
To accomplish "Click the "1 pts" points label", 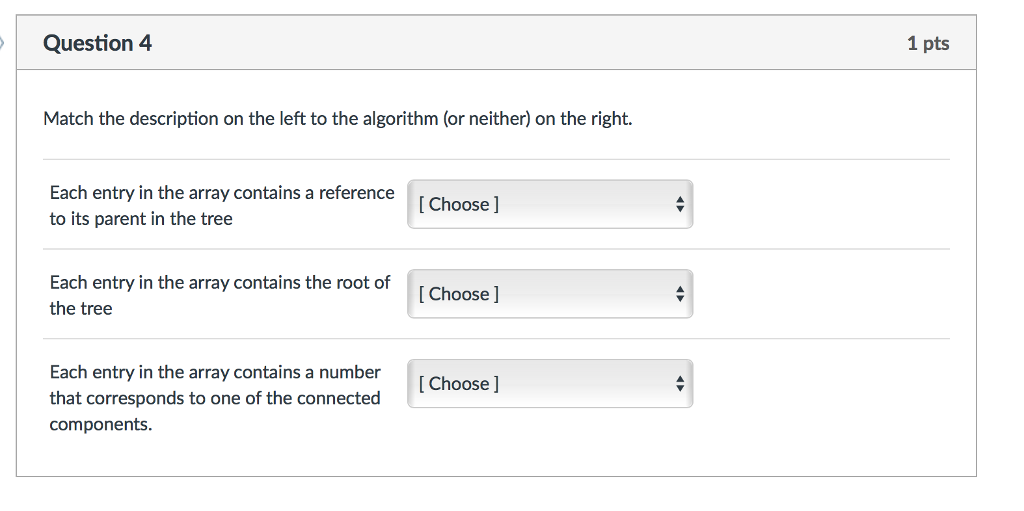I will tap(928, 43).
